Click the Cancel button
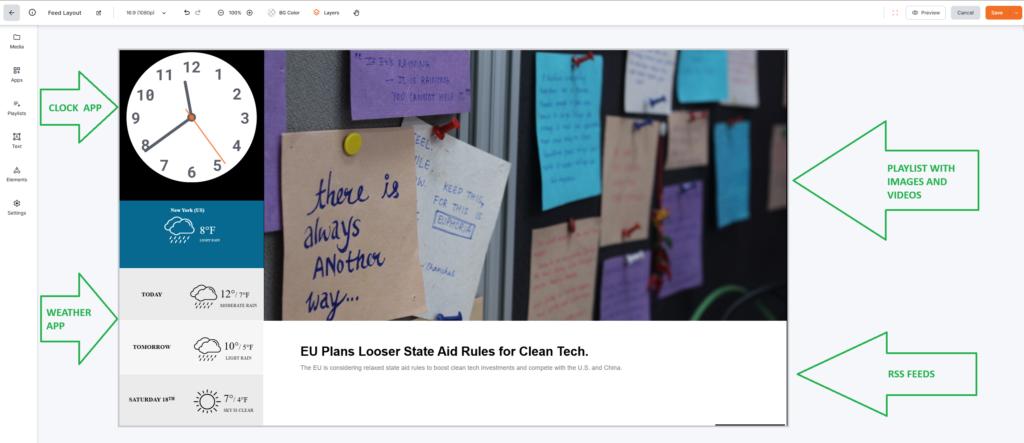The image size is (1024, 443). click(x=965, y=12)
